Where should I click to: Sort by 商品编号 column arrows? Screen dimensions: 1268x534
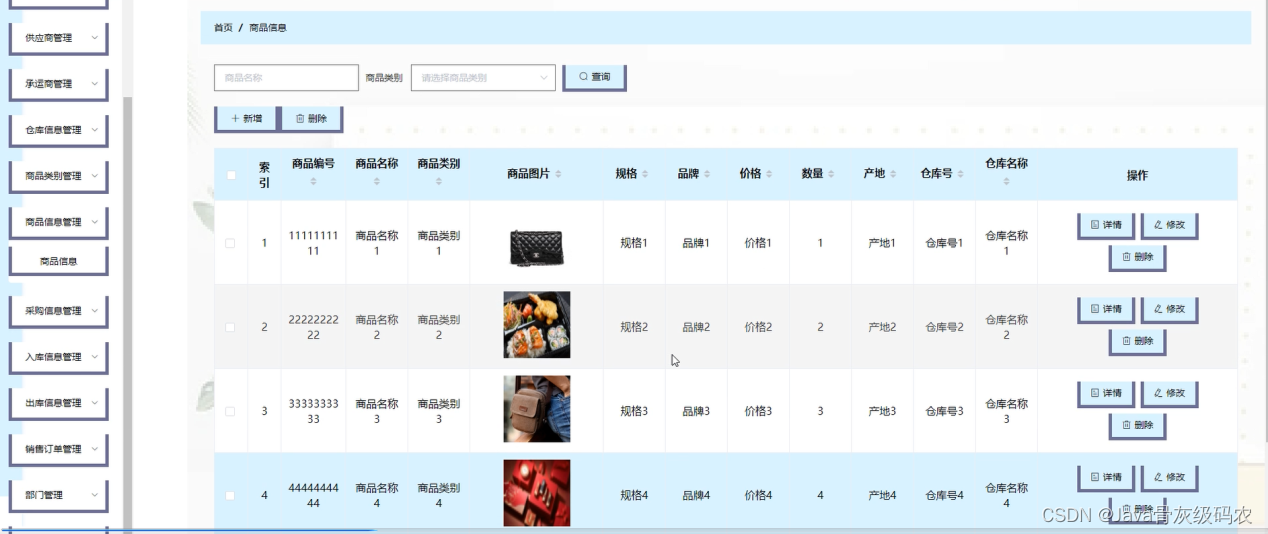click(x=313, y=182)
